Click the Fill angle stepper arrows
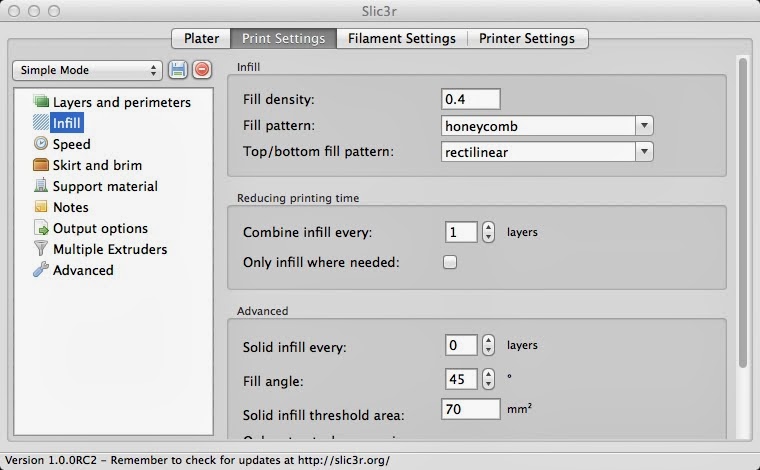The image size is (760, 470). pyautogui.click(x=488, y=379)
